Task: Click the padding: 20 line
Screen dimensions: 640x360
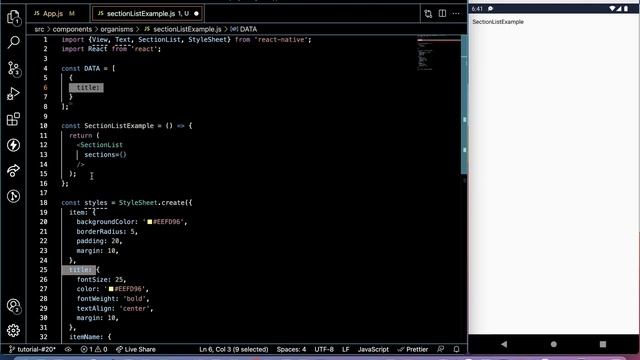Action: pyautogui.click(x=100, y=241)
